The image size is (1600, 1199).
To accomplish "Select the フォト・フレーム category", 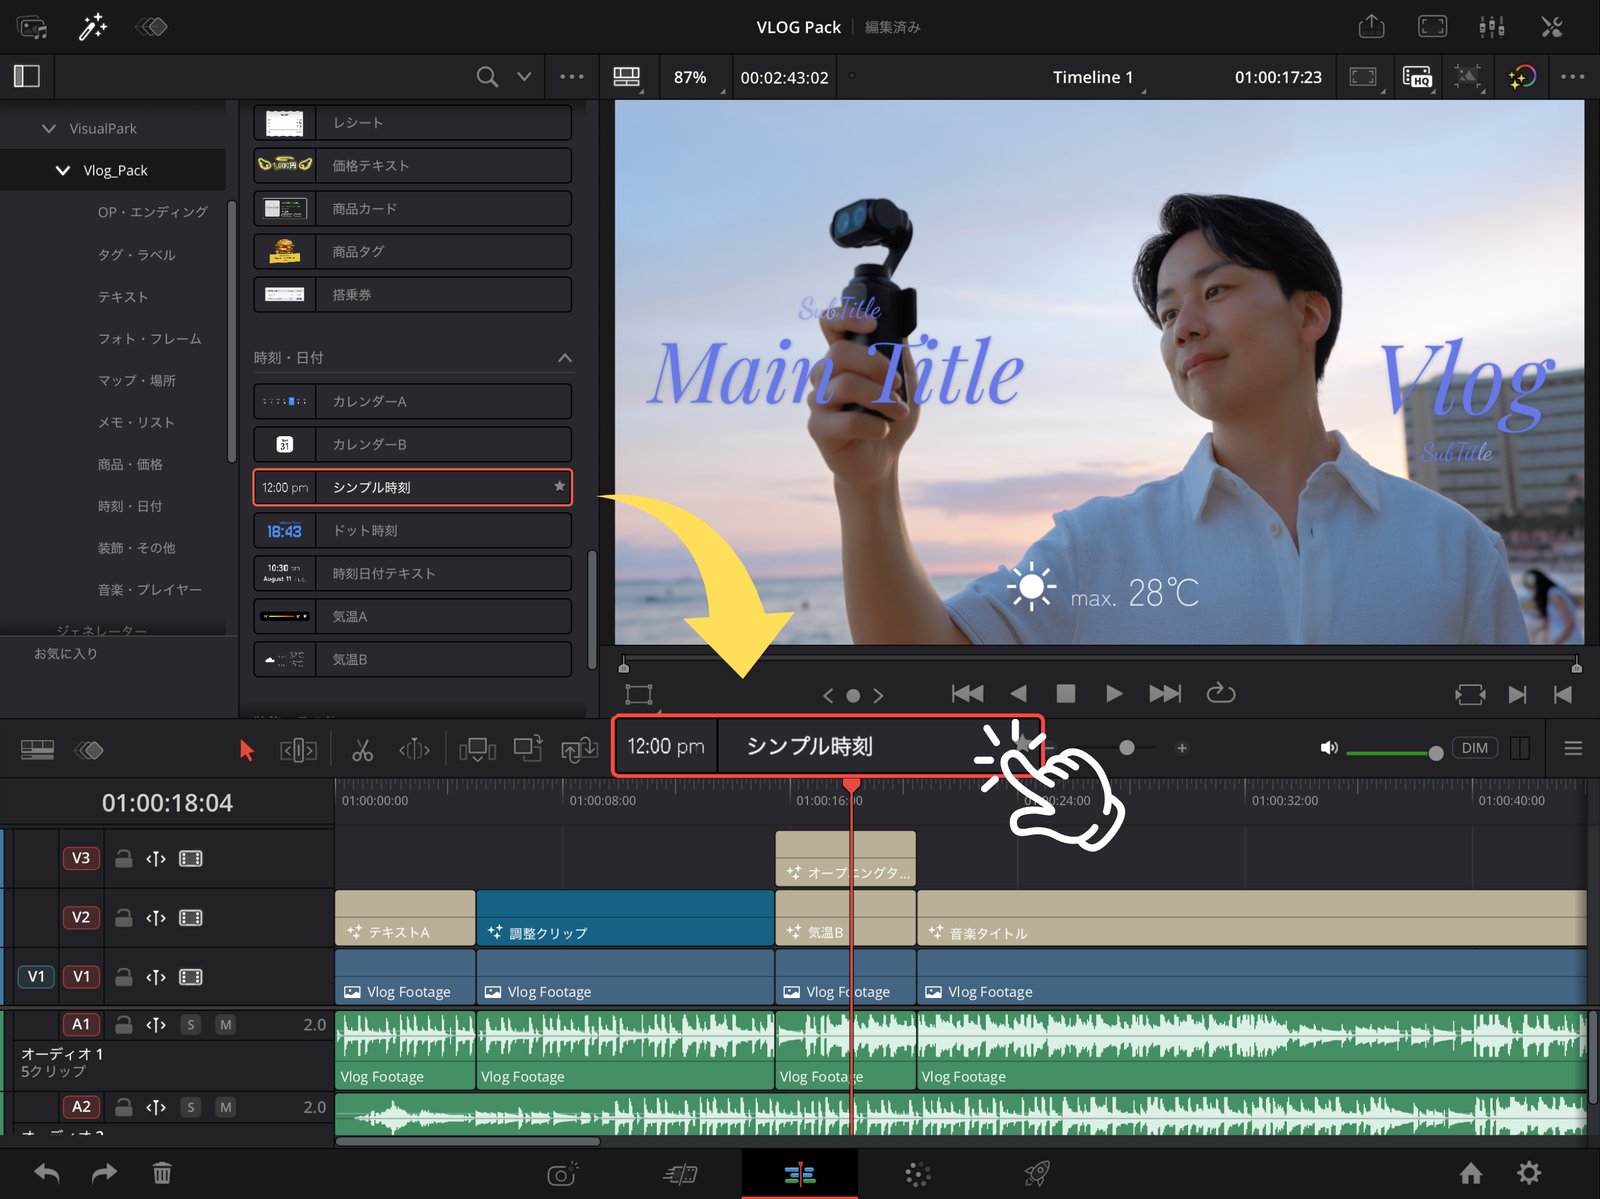I will click(x=150, y=339).
